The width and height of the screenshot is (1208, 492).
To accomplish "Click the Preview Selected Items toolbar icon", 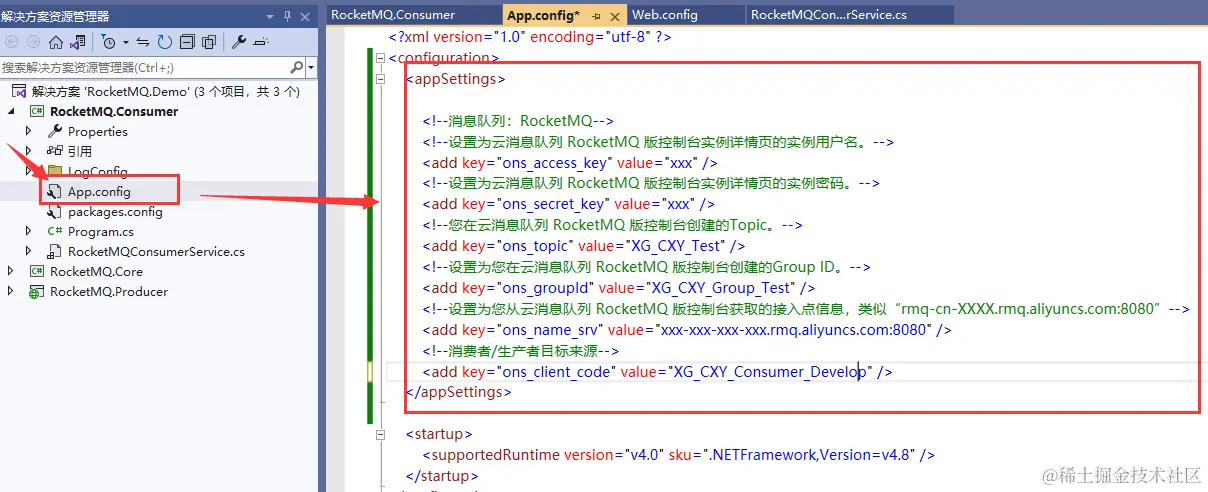I will pos(261,42).
